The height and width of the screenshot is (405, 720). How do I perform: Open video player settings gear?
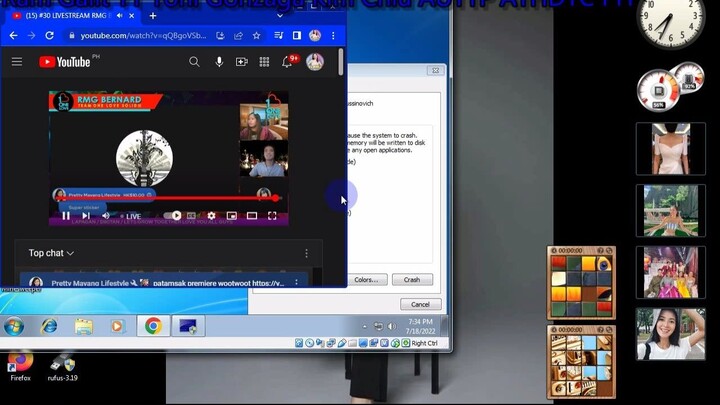pyautogui.click(x=211, y=215)
